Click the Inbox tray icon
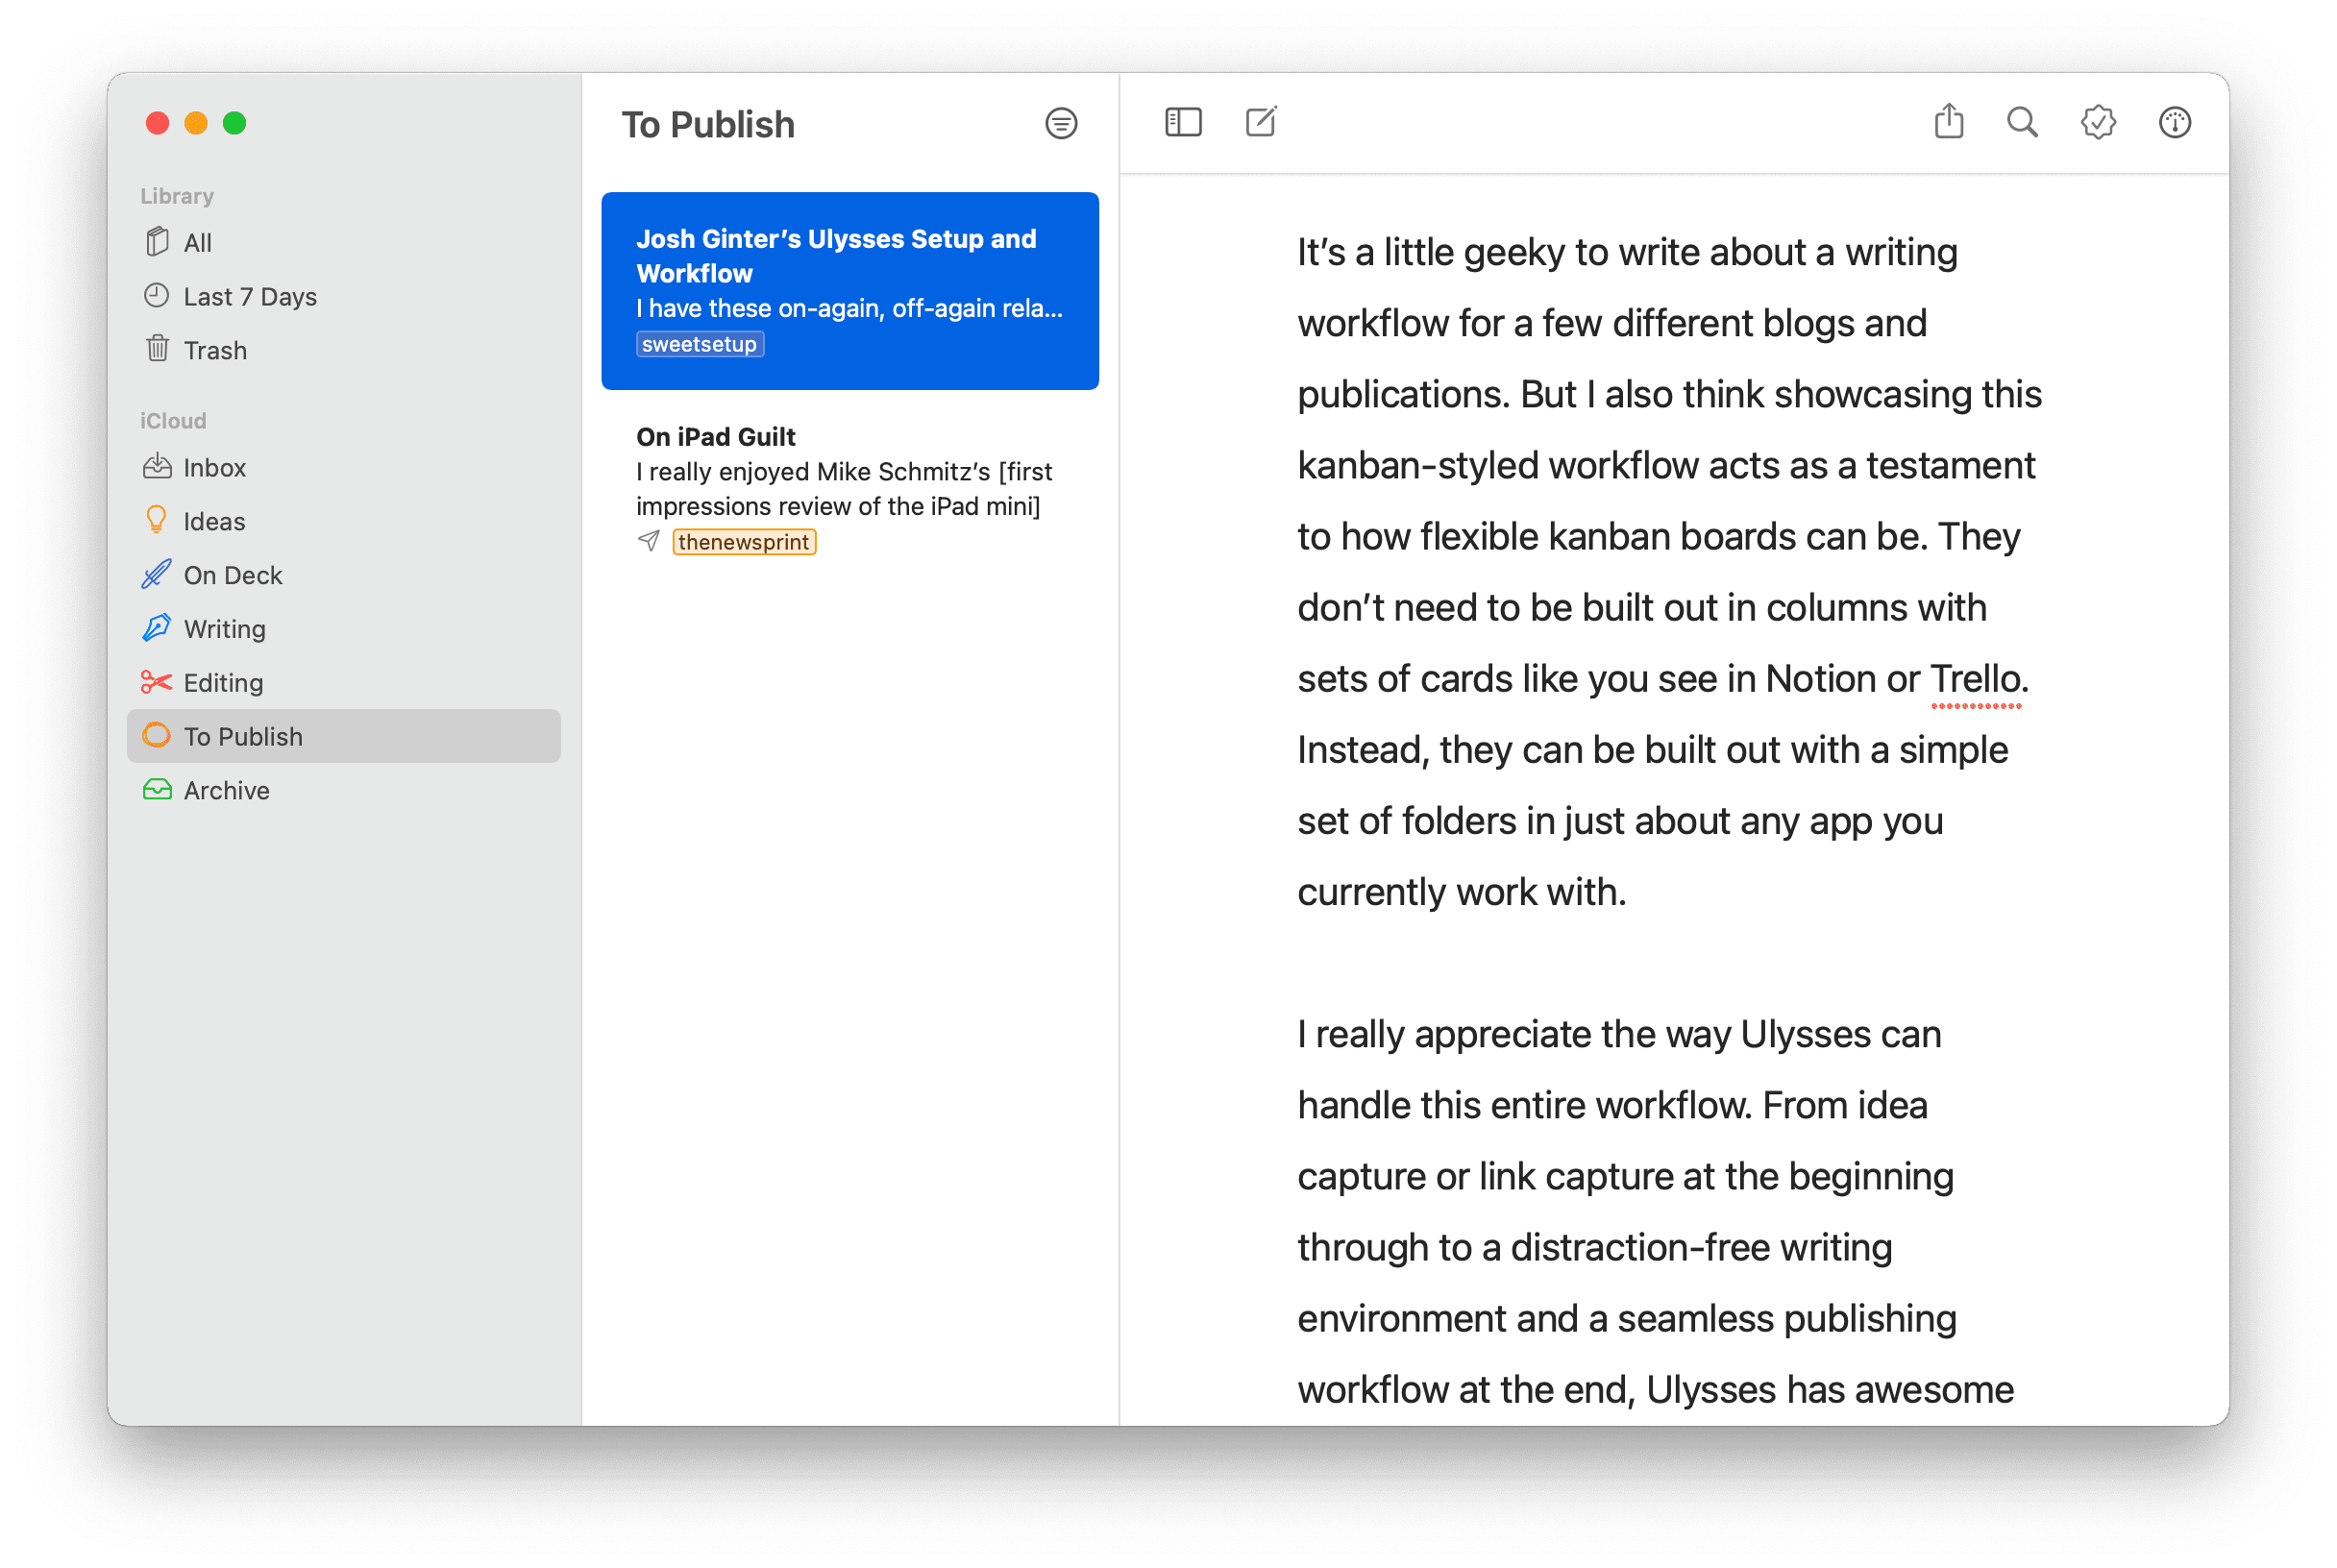 156,467
